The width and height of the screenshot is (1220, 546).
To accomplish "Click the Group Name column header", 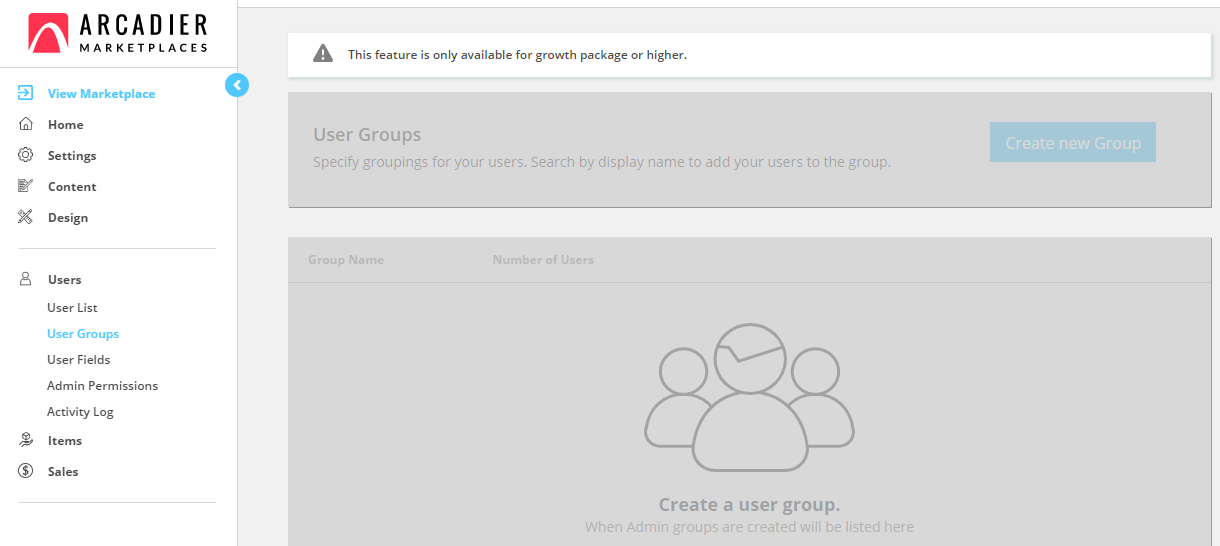I will click(346, 260).
